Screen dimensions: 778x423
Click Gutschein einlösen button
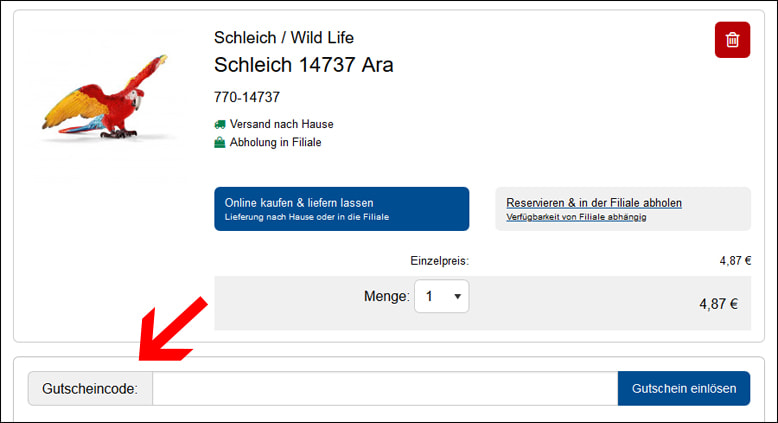(x=684, y=388)
